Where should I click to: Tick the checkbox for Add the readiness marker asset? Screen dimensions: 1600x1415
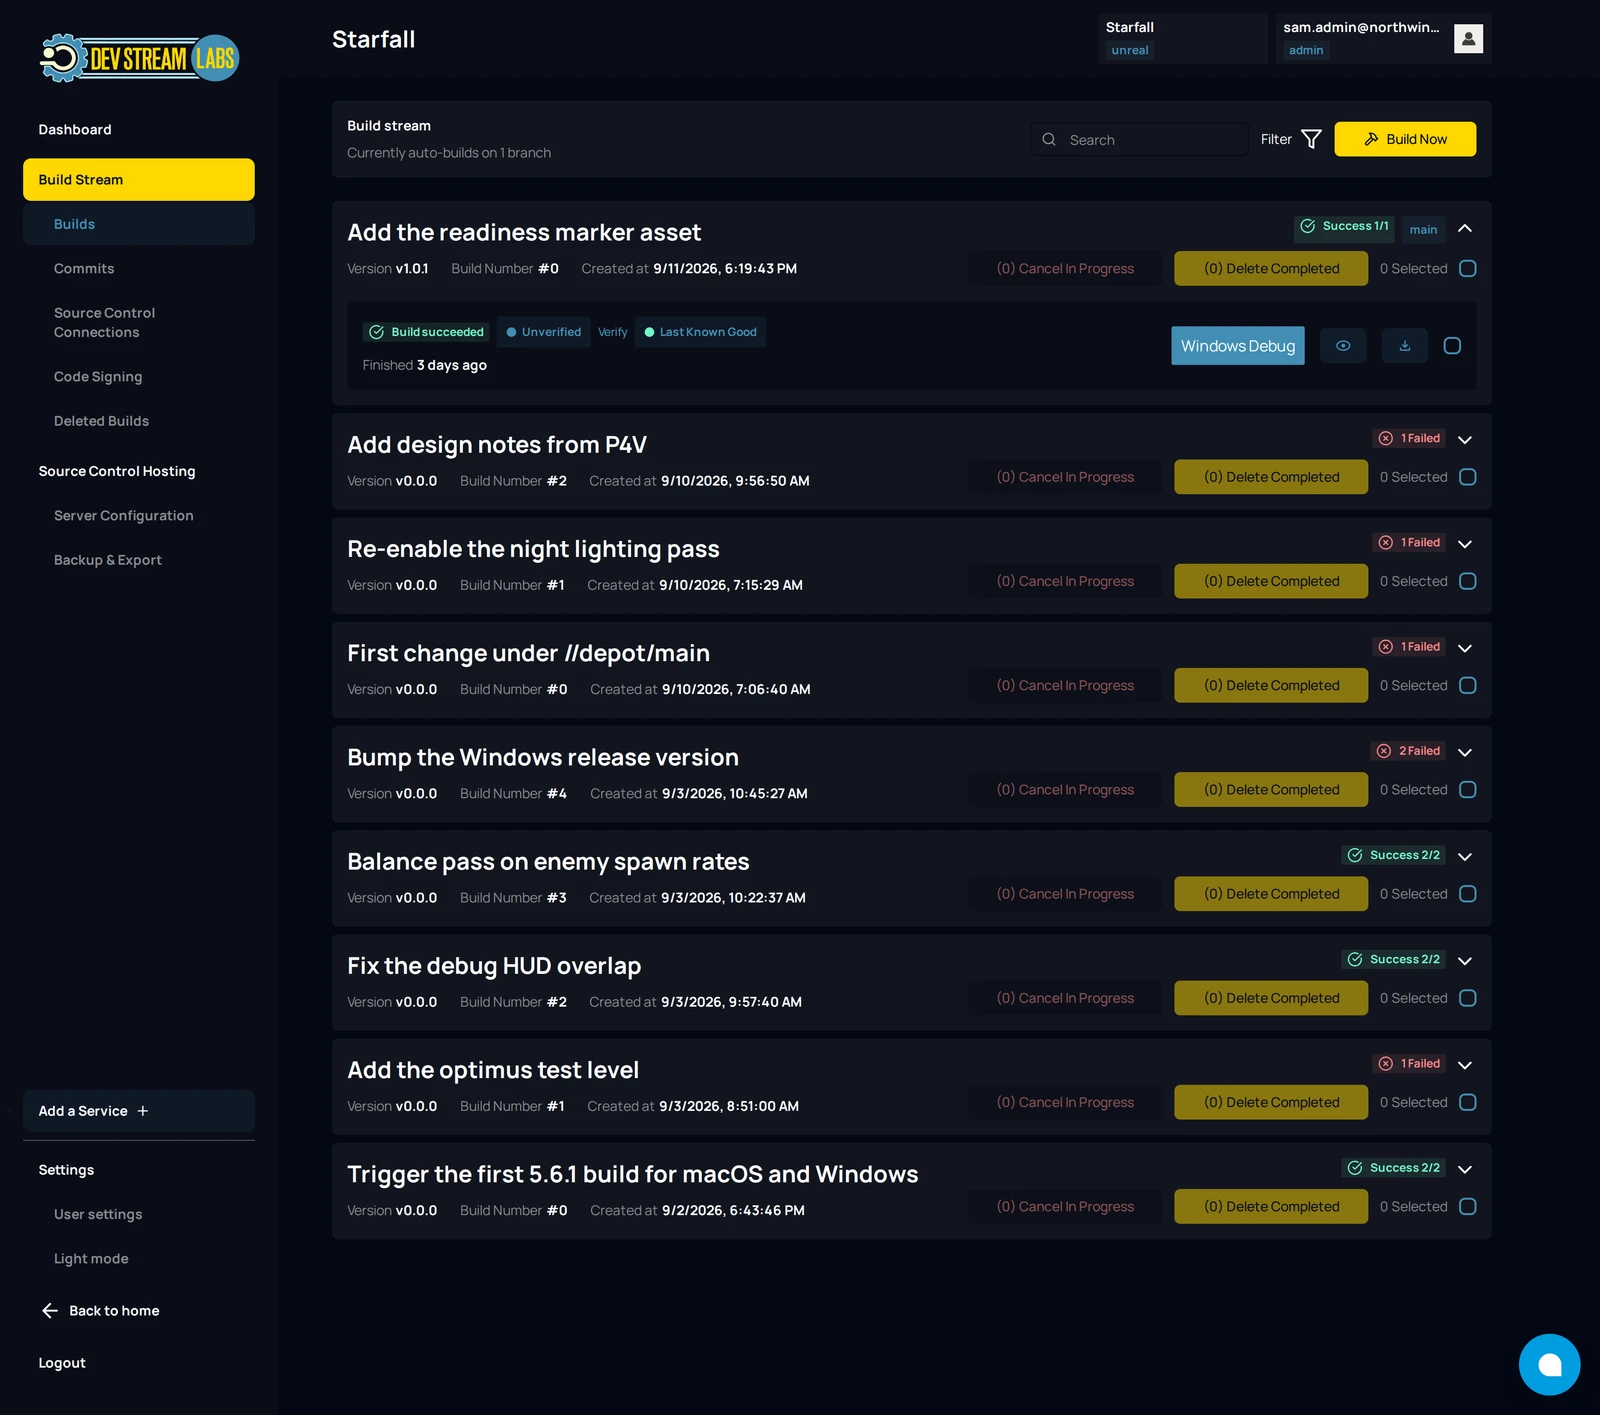(1467, 269)
